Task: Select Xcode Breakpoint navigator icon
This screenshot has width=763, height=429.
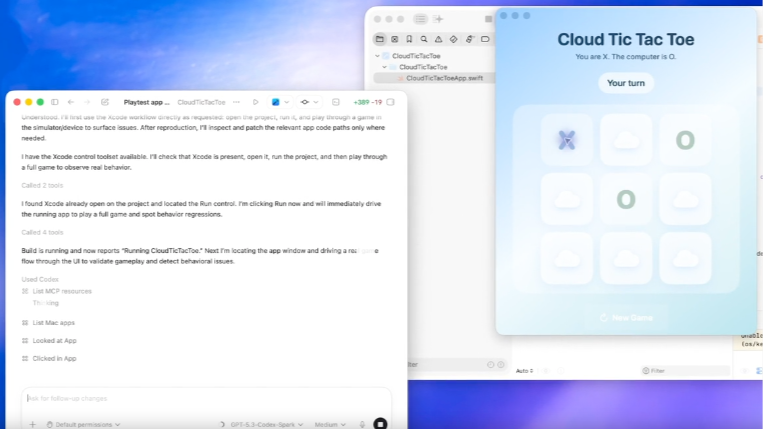Action: (485, 39)
